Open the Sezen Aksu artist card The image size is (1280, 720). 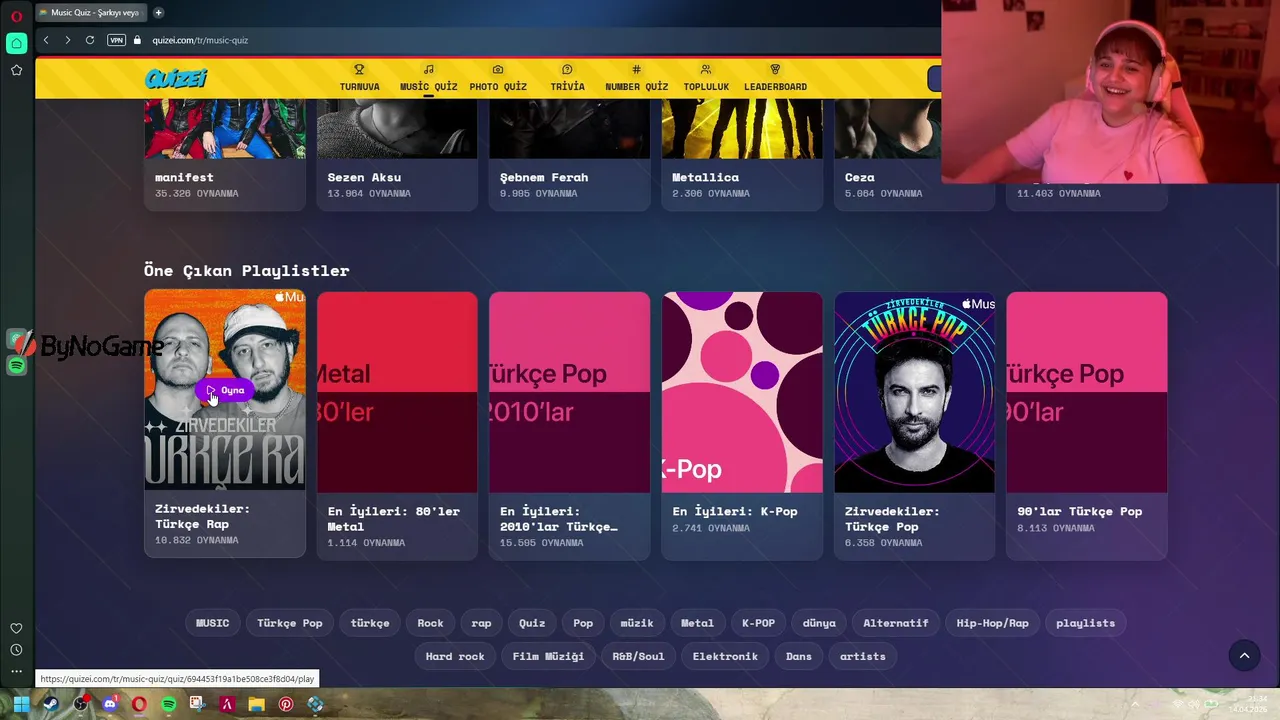click(x=397, y=155)
